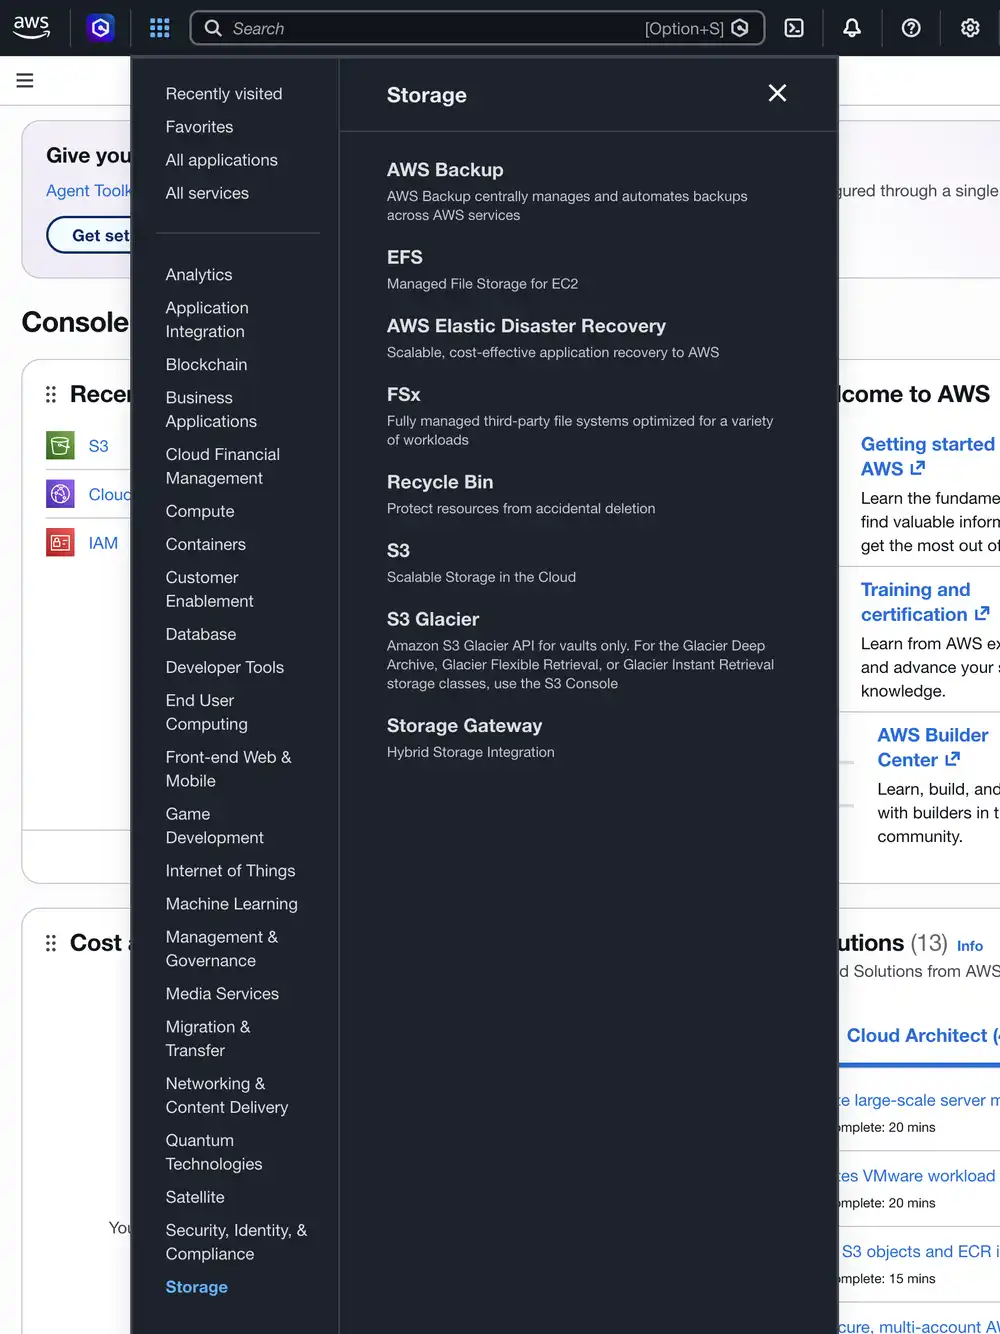Open the IAM link in Recently visited

[103, 543]
